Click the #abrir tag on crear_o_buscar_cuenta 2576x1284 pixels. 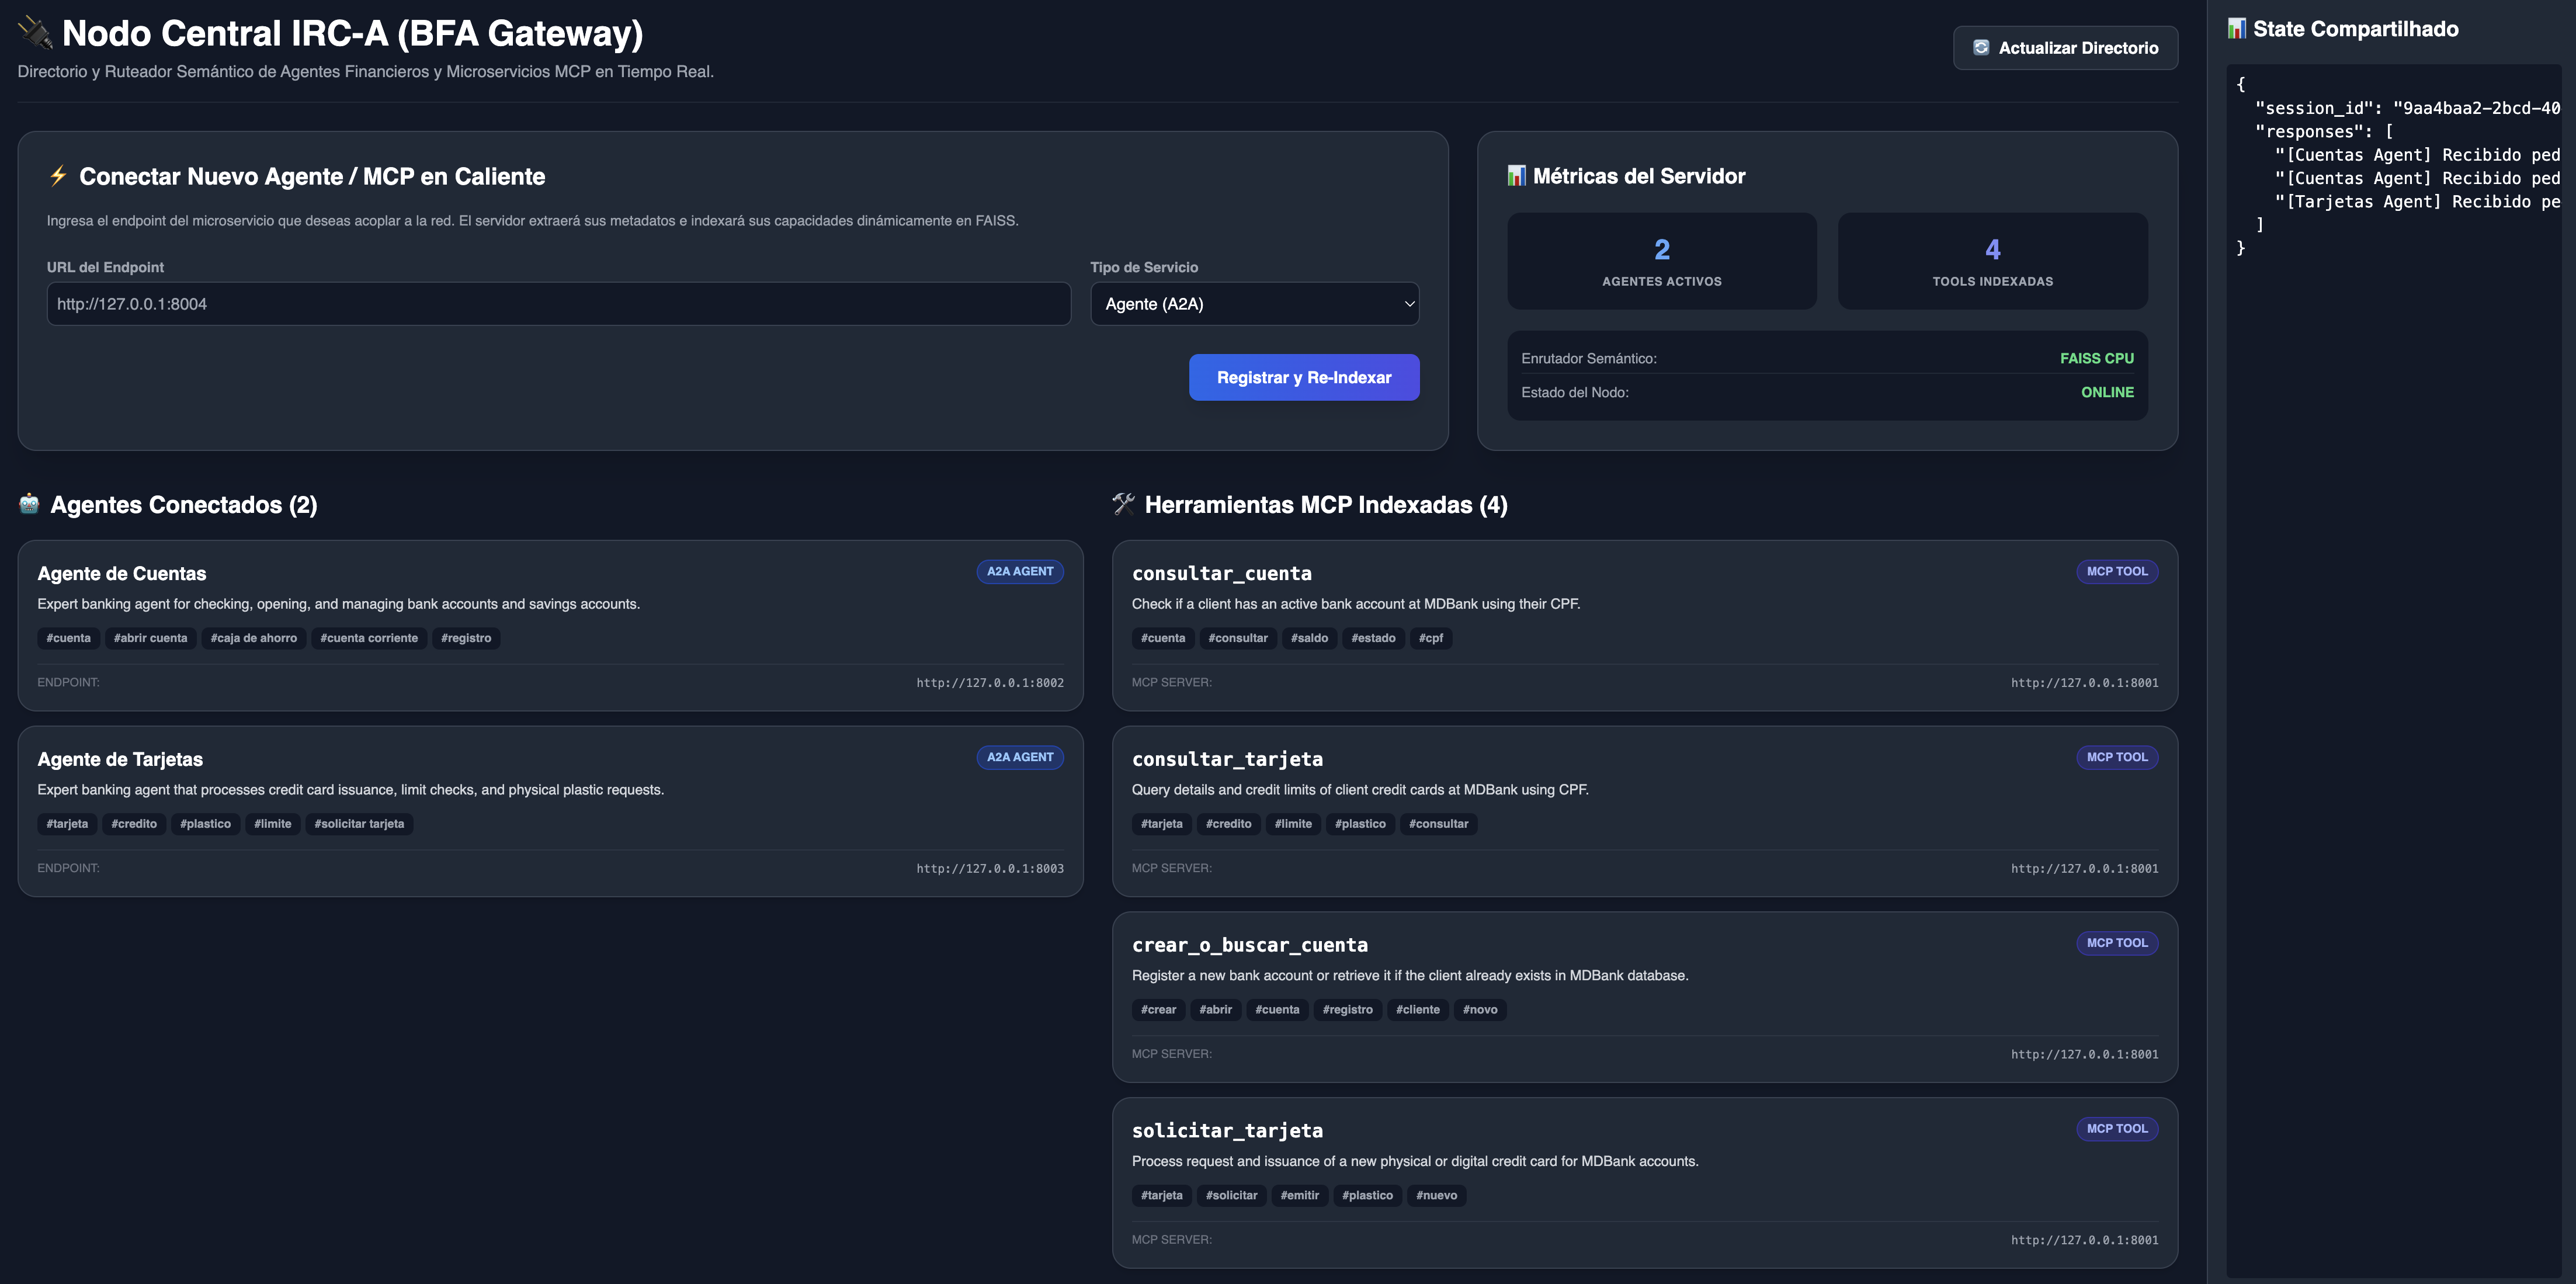(x=1216, y=1010)
